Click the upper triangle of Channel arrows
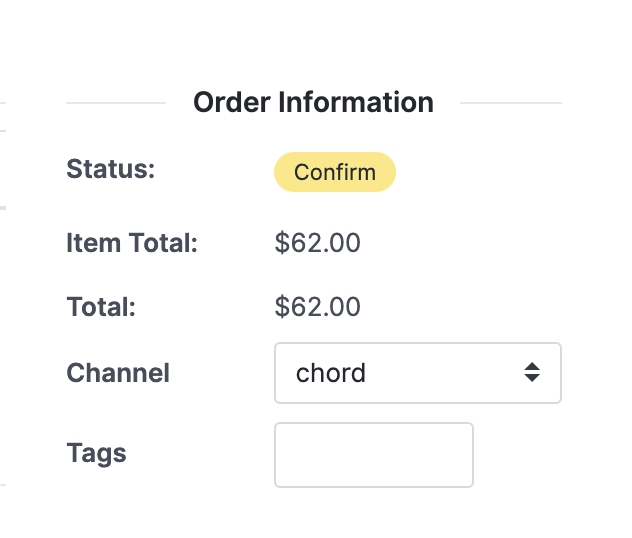Screen dimensions: 632x538 tap(532, 367)
